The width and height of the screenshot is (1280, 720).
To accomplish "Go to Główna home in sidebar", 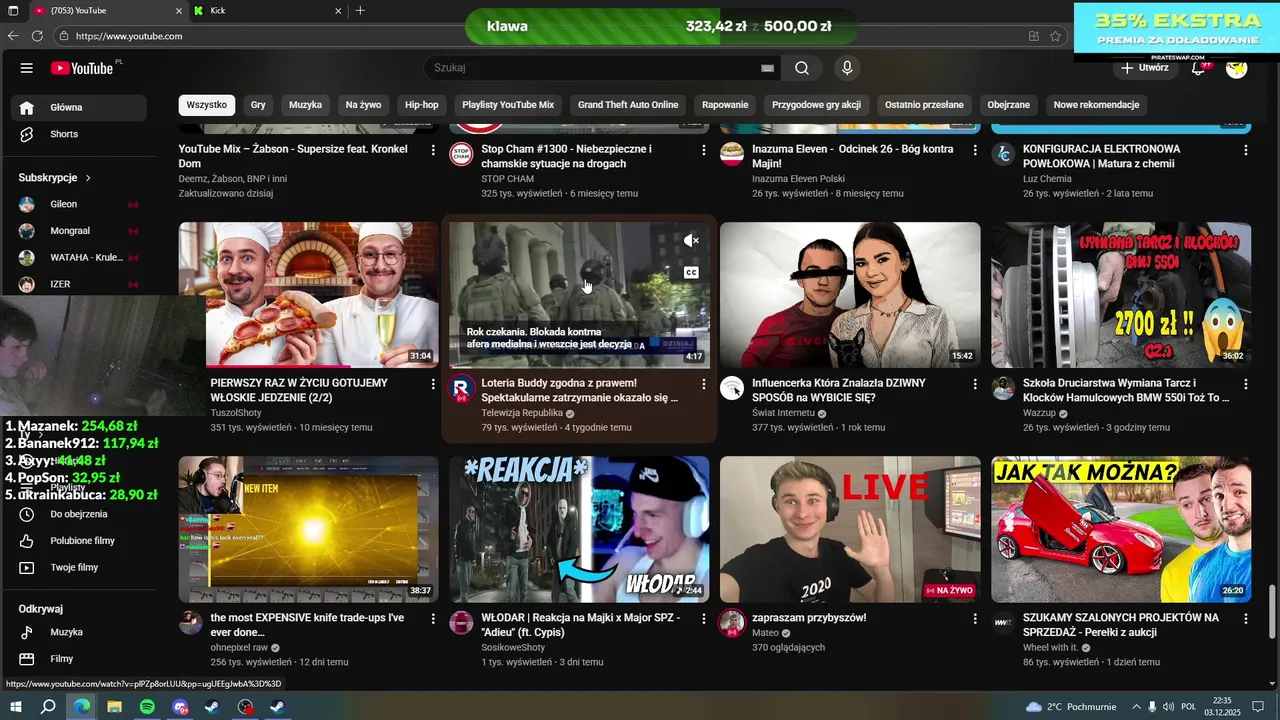I will (x=79, y=107).
